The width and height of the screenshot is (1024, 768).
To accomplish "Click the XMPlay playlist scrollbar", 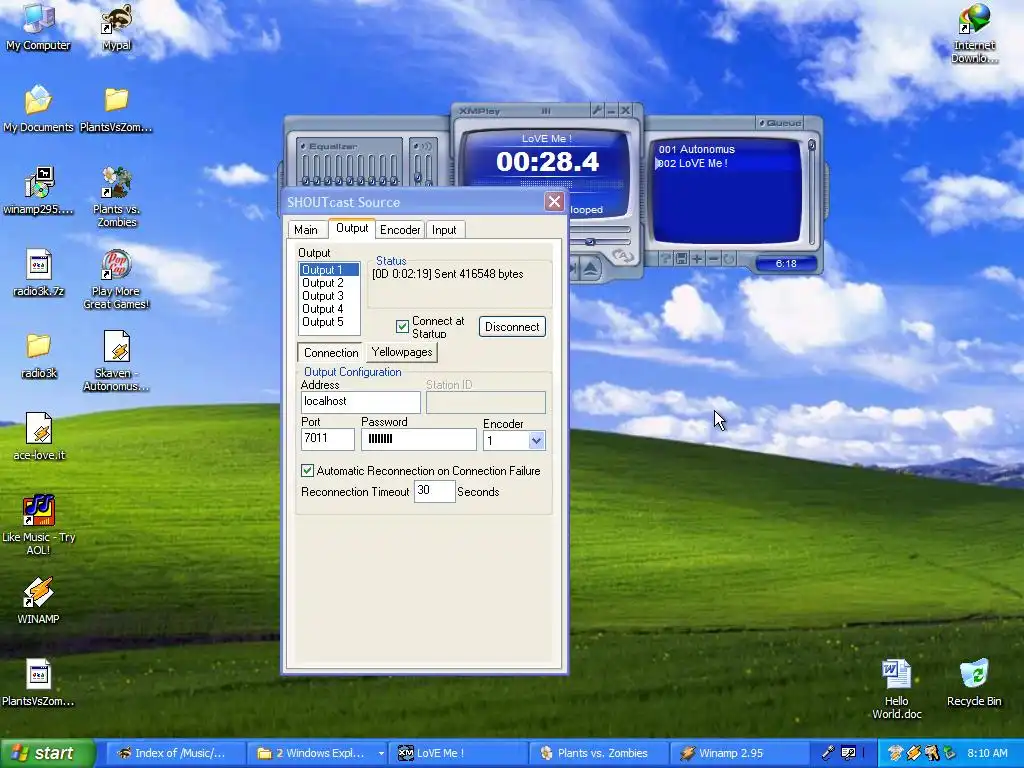I will coord(812,191).
